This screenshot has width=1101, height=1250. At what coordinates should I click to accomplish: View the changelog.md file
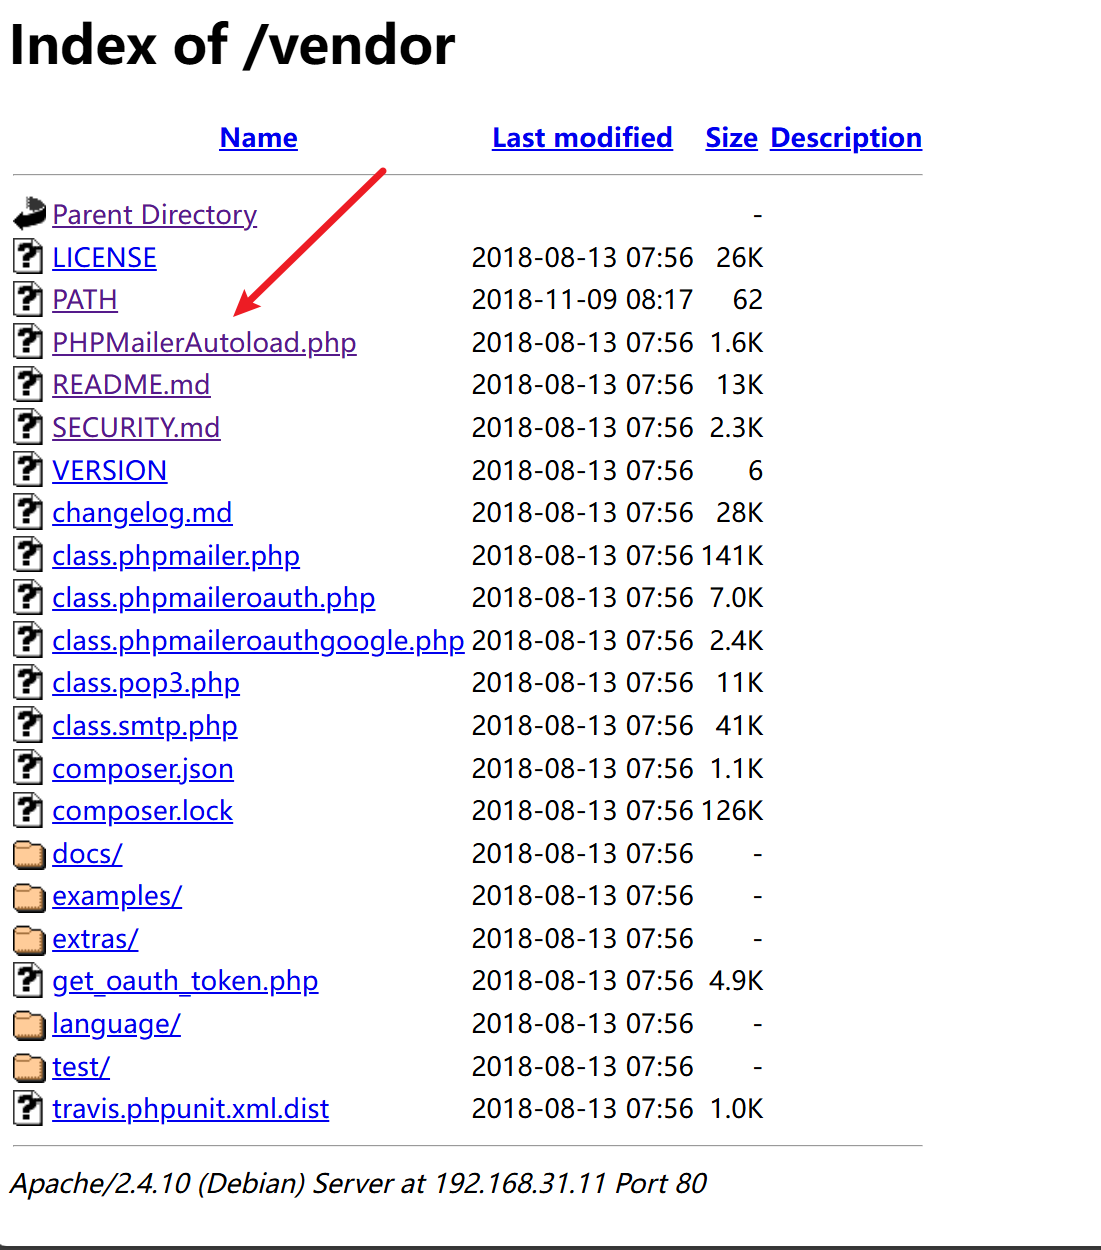tap(142, 512)
